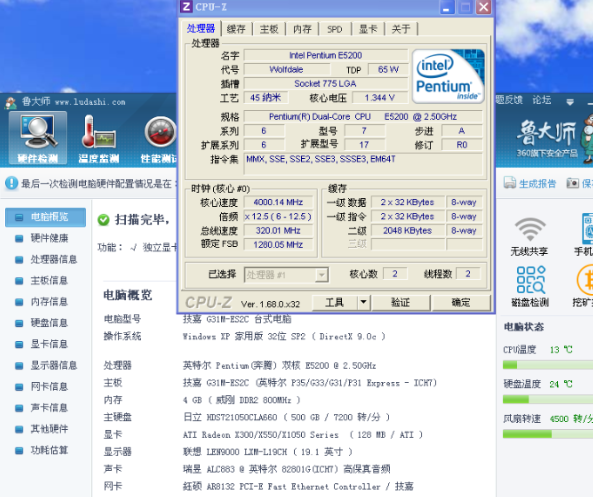
Task: Switch to SPD tab in CPU-Z
Action: click(x=335, y=29)
